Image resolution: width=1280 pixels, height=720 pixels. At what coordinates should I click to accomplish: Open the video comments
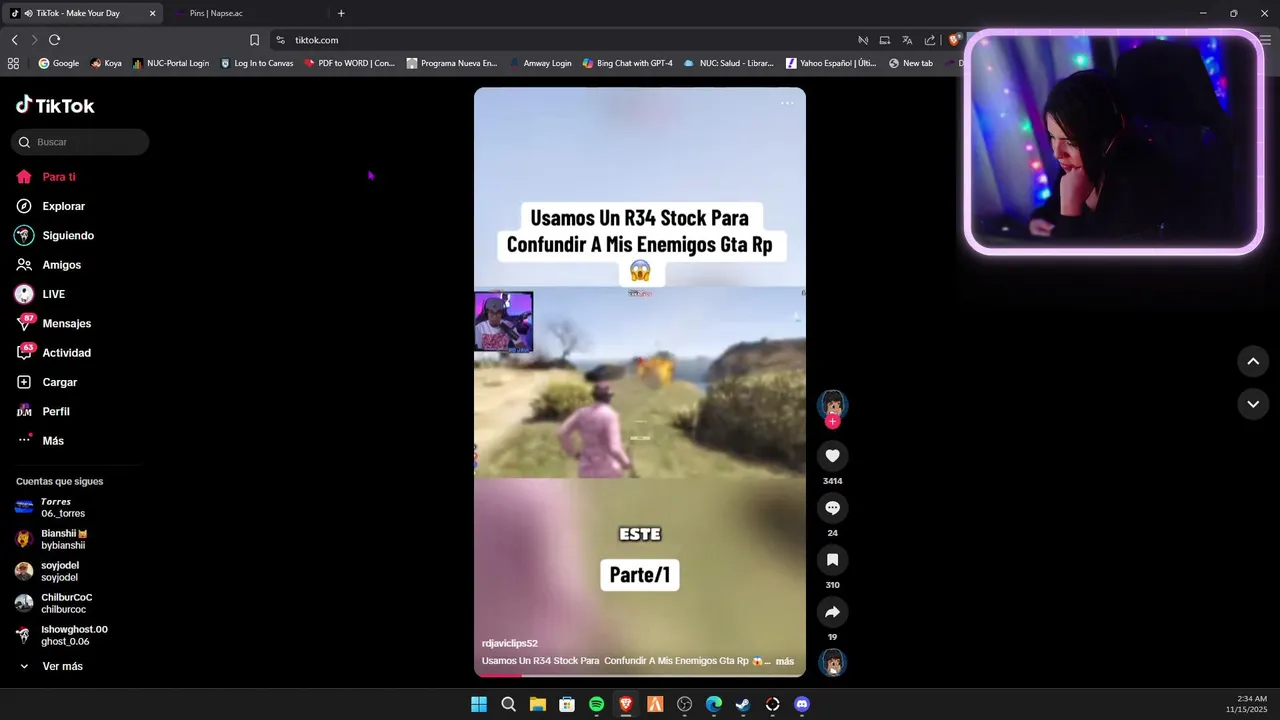(832, 508)
